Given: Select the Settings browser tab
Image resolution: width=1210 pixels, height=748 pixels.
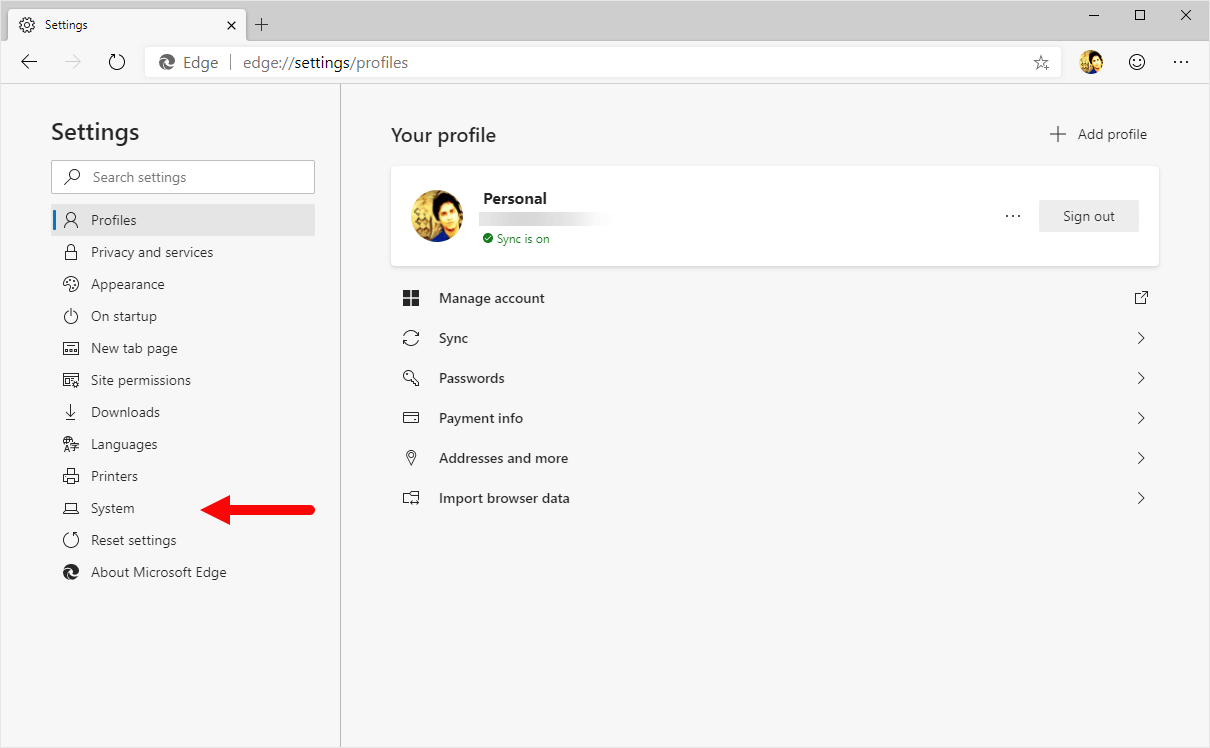Looking at the screenshot, I should [128, 24].
